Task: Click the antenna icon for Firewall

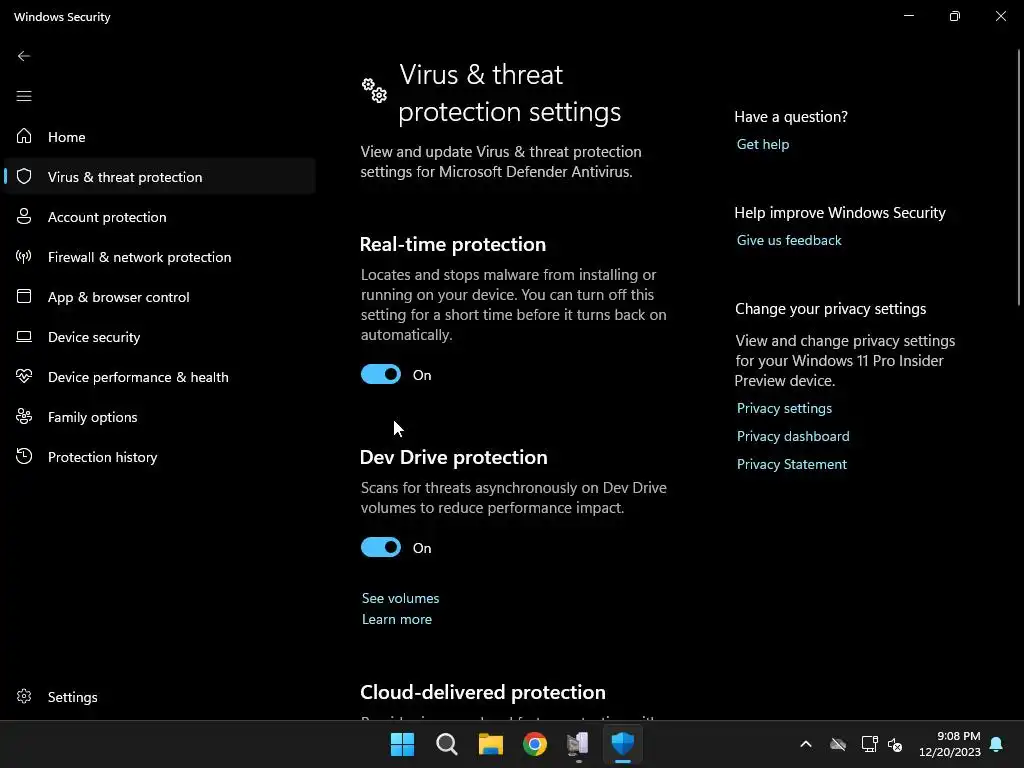Action: (x=24, y=257)
